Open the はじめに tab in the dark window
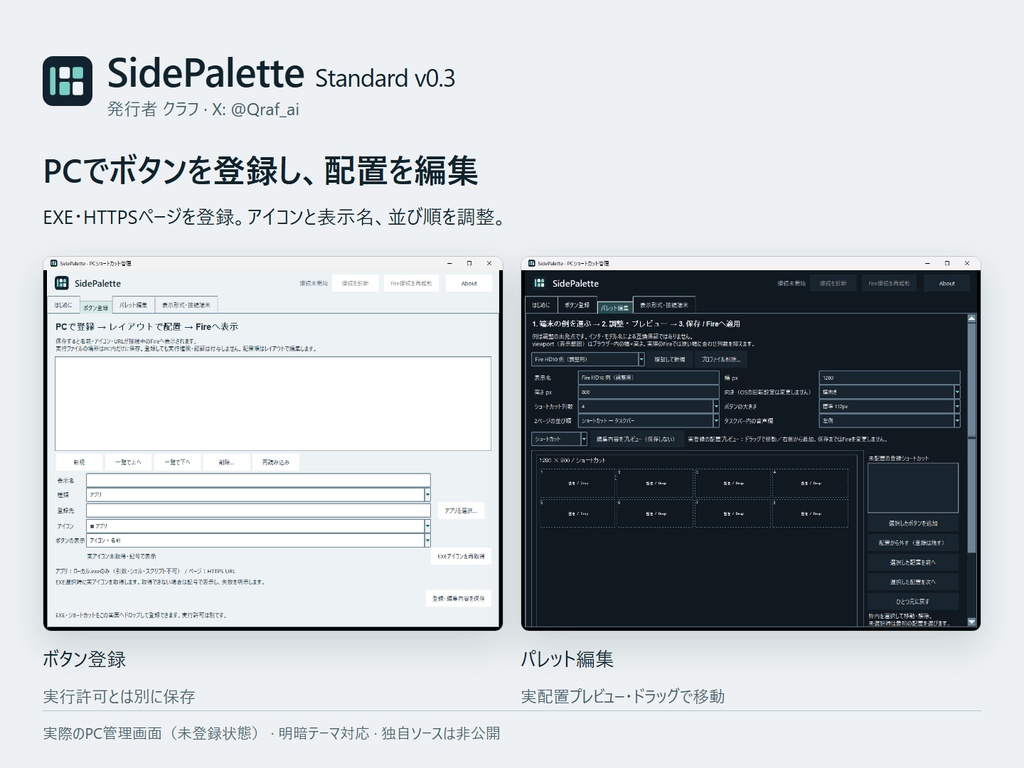Screen dimensions: 1024x768 point(541,305)
